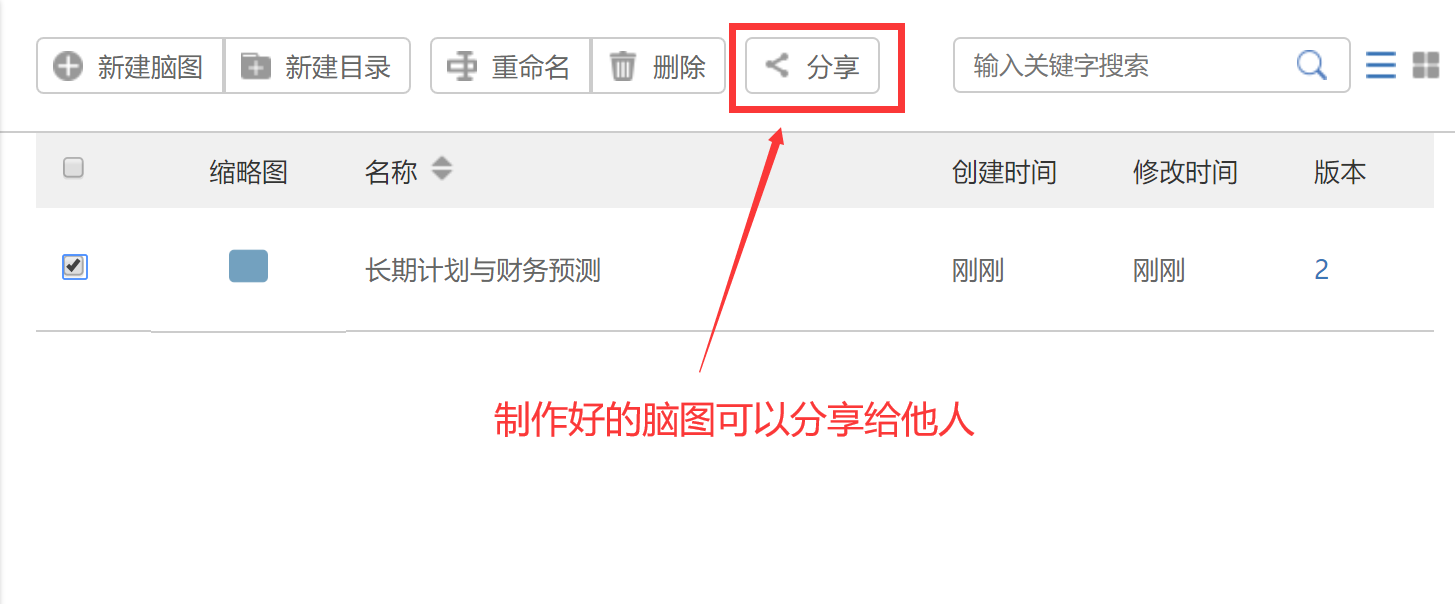Image resolution: width=1455 pixels, height=604 pixels.
Task: Check the select-all header checkbox
Action: point(73,168)
